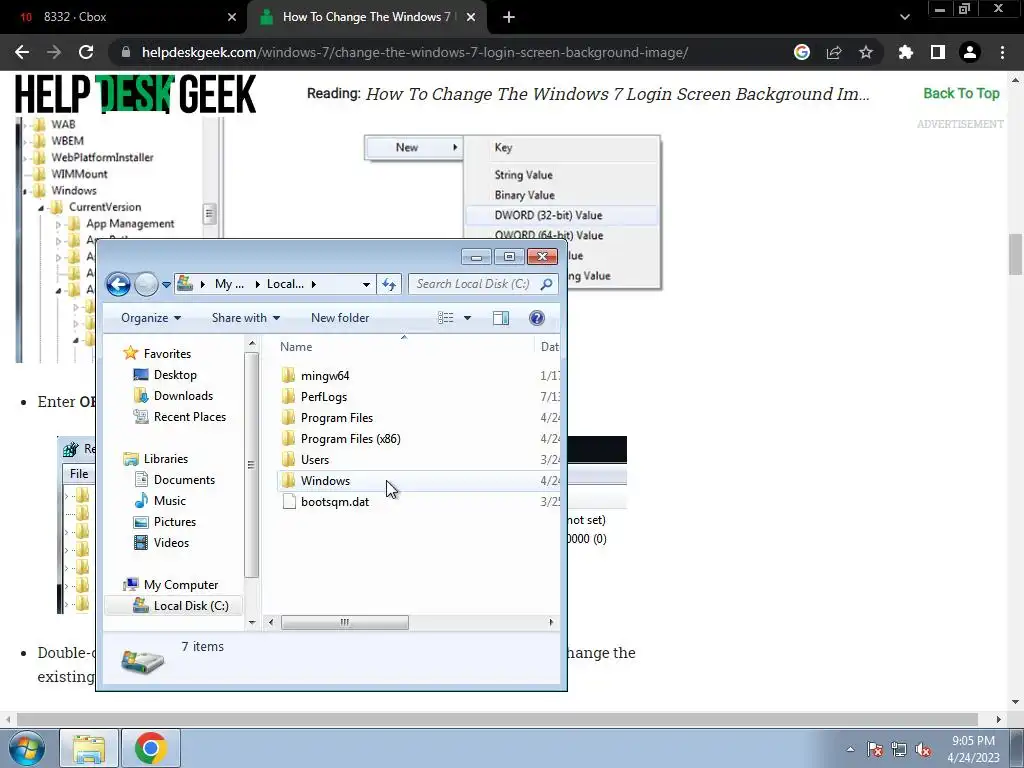Viewport: 1024px width, 768px height.
Task: Open recent locations dropdown beside Explorer forward button
Action: tap(166, 285)
